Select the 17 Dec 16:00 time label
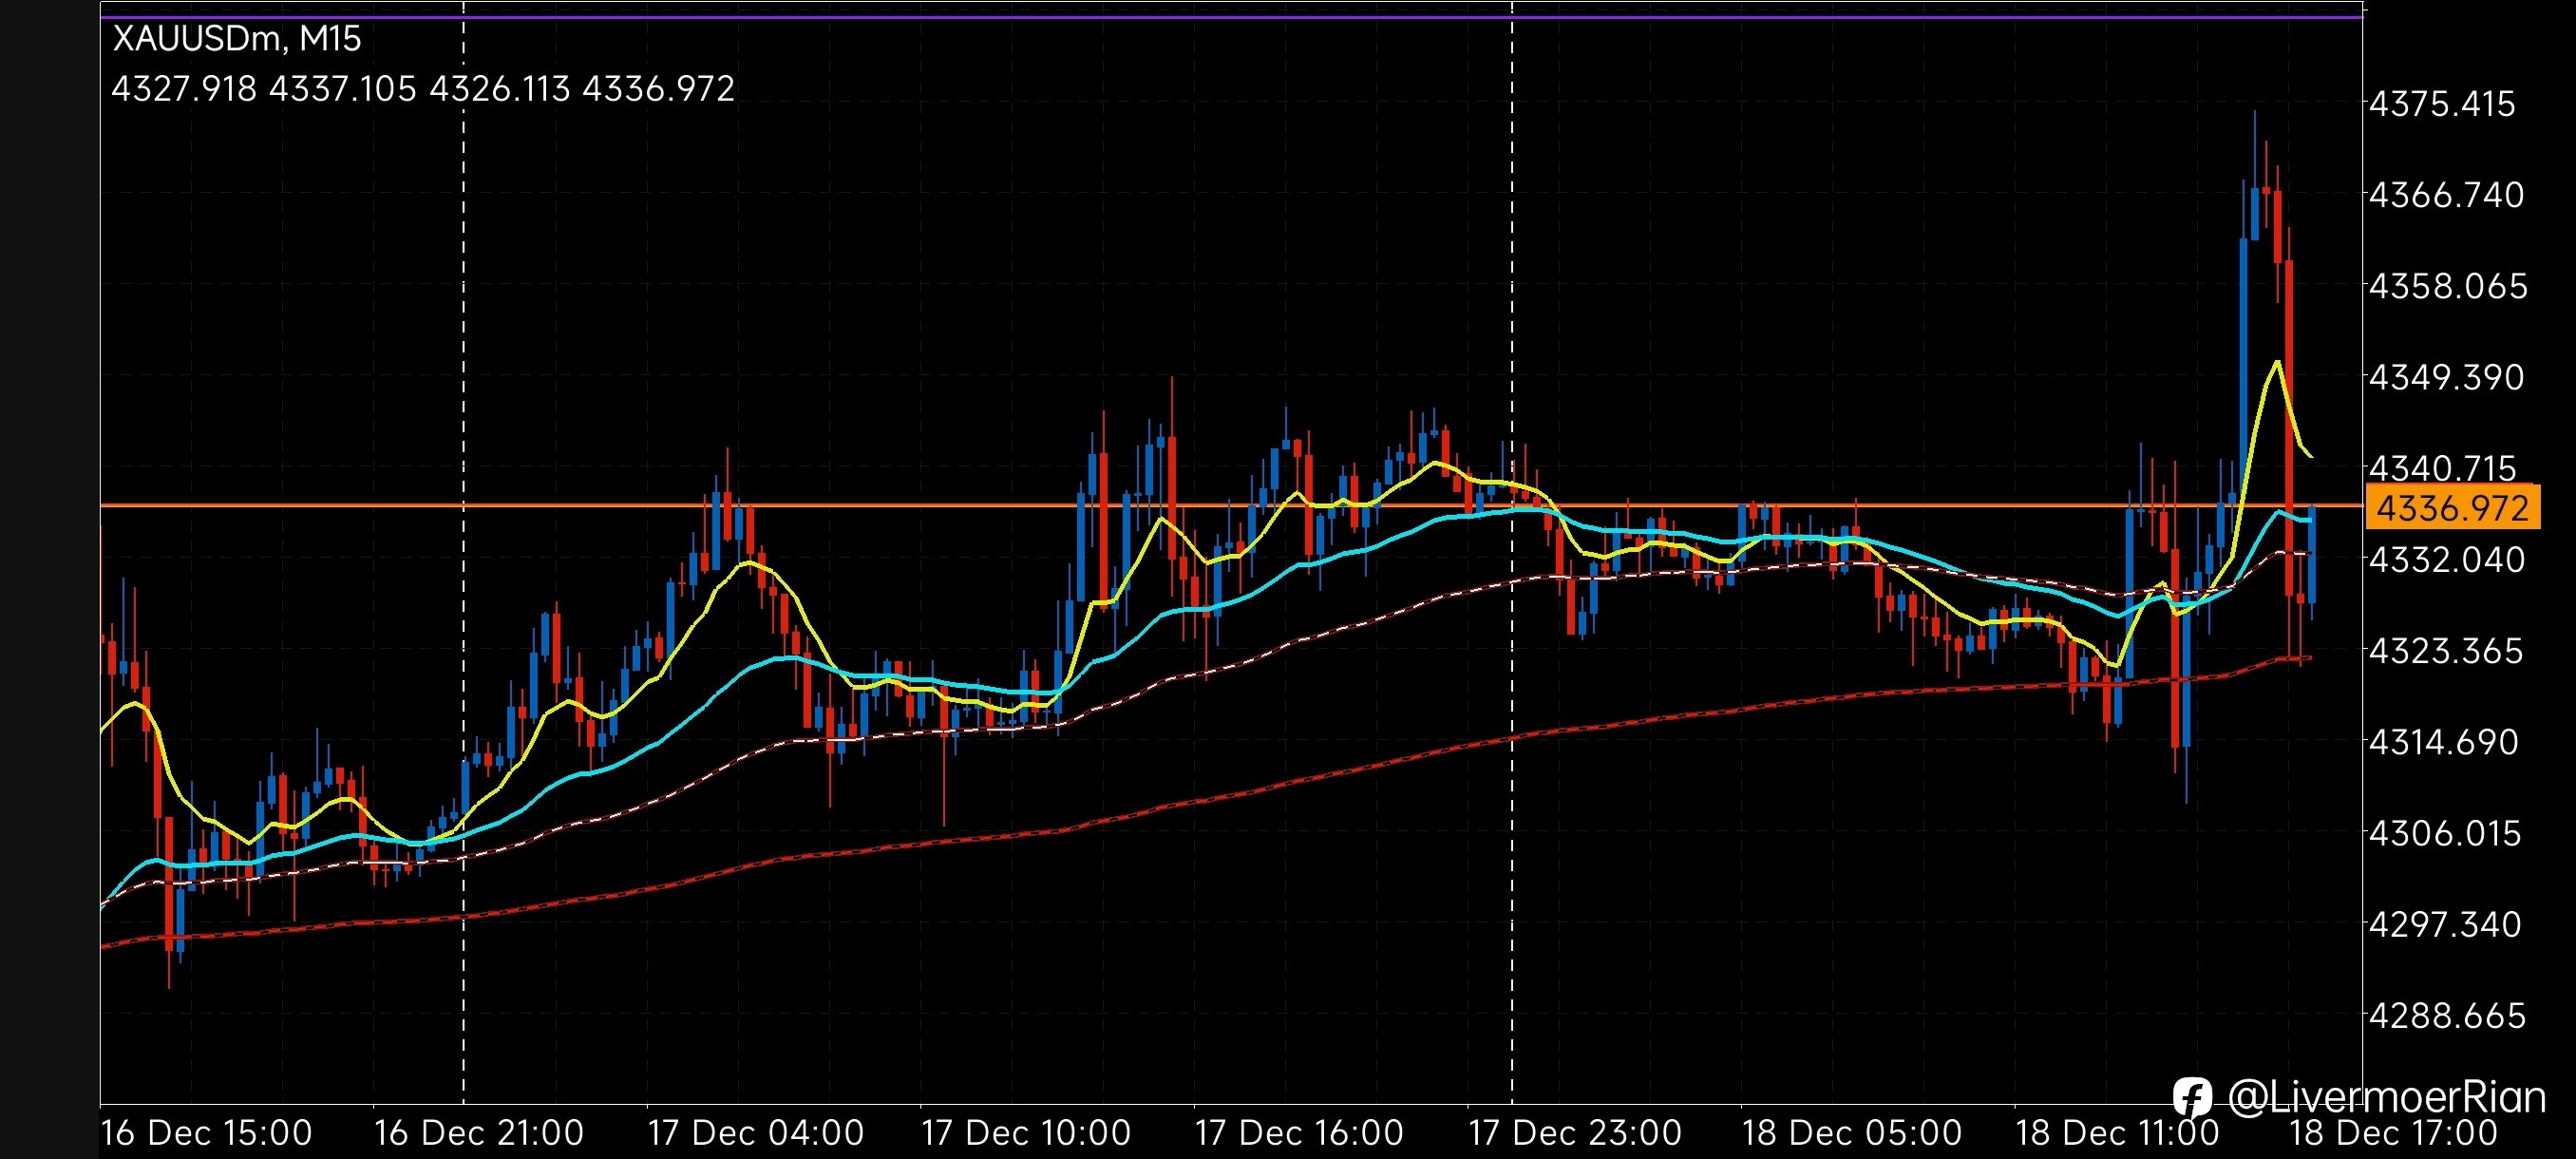This screenshot has width=2576, height=1159. [1298, 1133]
